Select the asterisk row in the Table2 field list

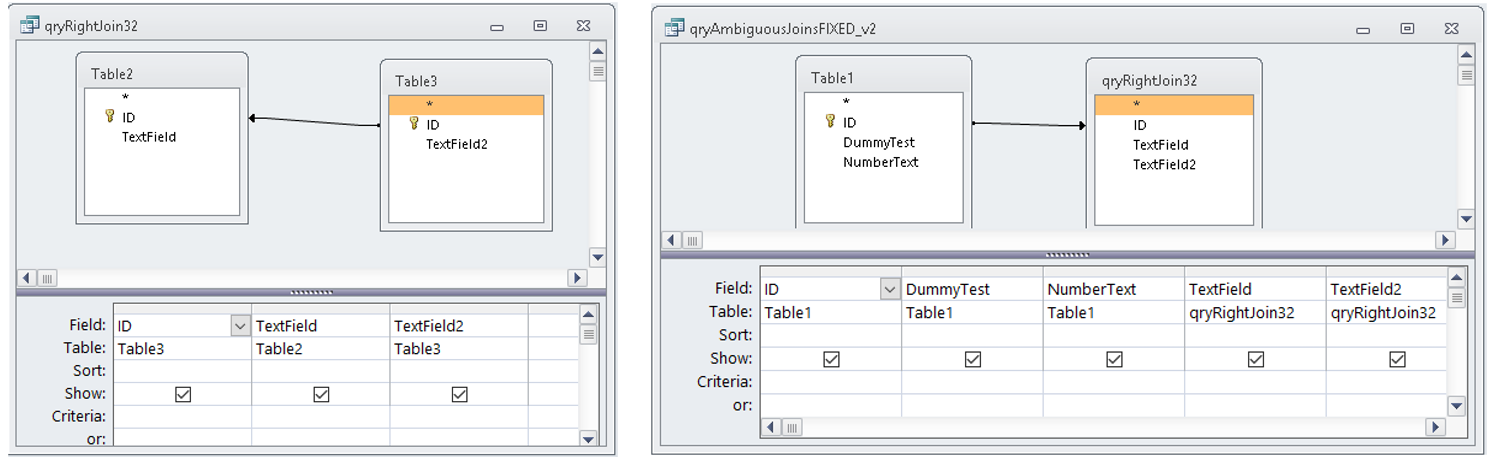pyautogui.click(x=160, y=97)
